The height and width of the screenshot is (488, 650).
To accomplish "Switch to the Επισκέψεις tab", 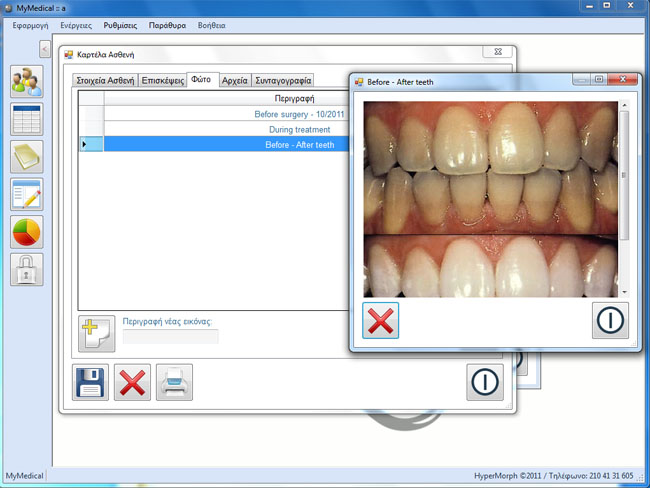I will 162,81.
